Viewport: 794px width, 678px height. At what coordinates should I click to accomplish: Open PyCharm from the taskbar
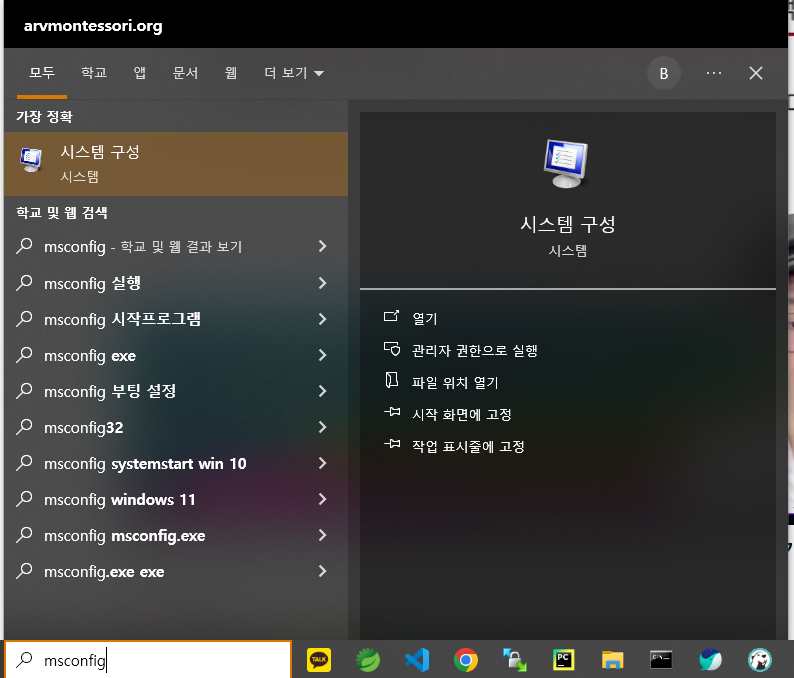point(564,660)
